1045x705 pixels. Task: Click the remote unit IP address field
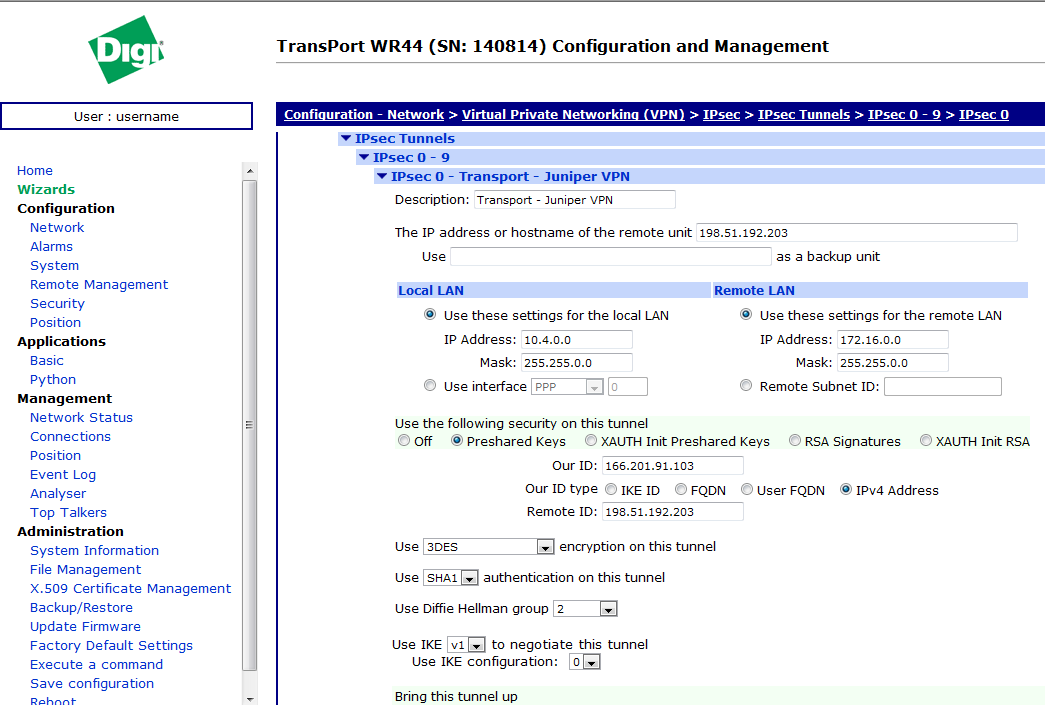[856, 233]
